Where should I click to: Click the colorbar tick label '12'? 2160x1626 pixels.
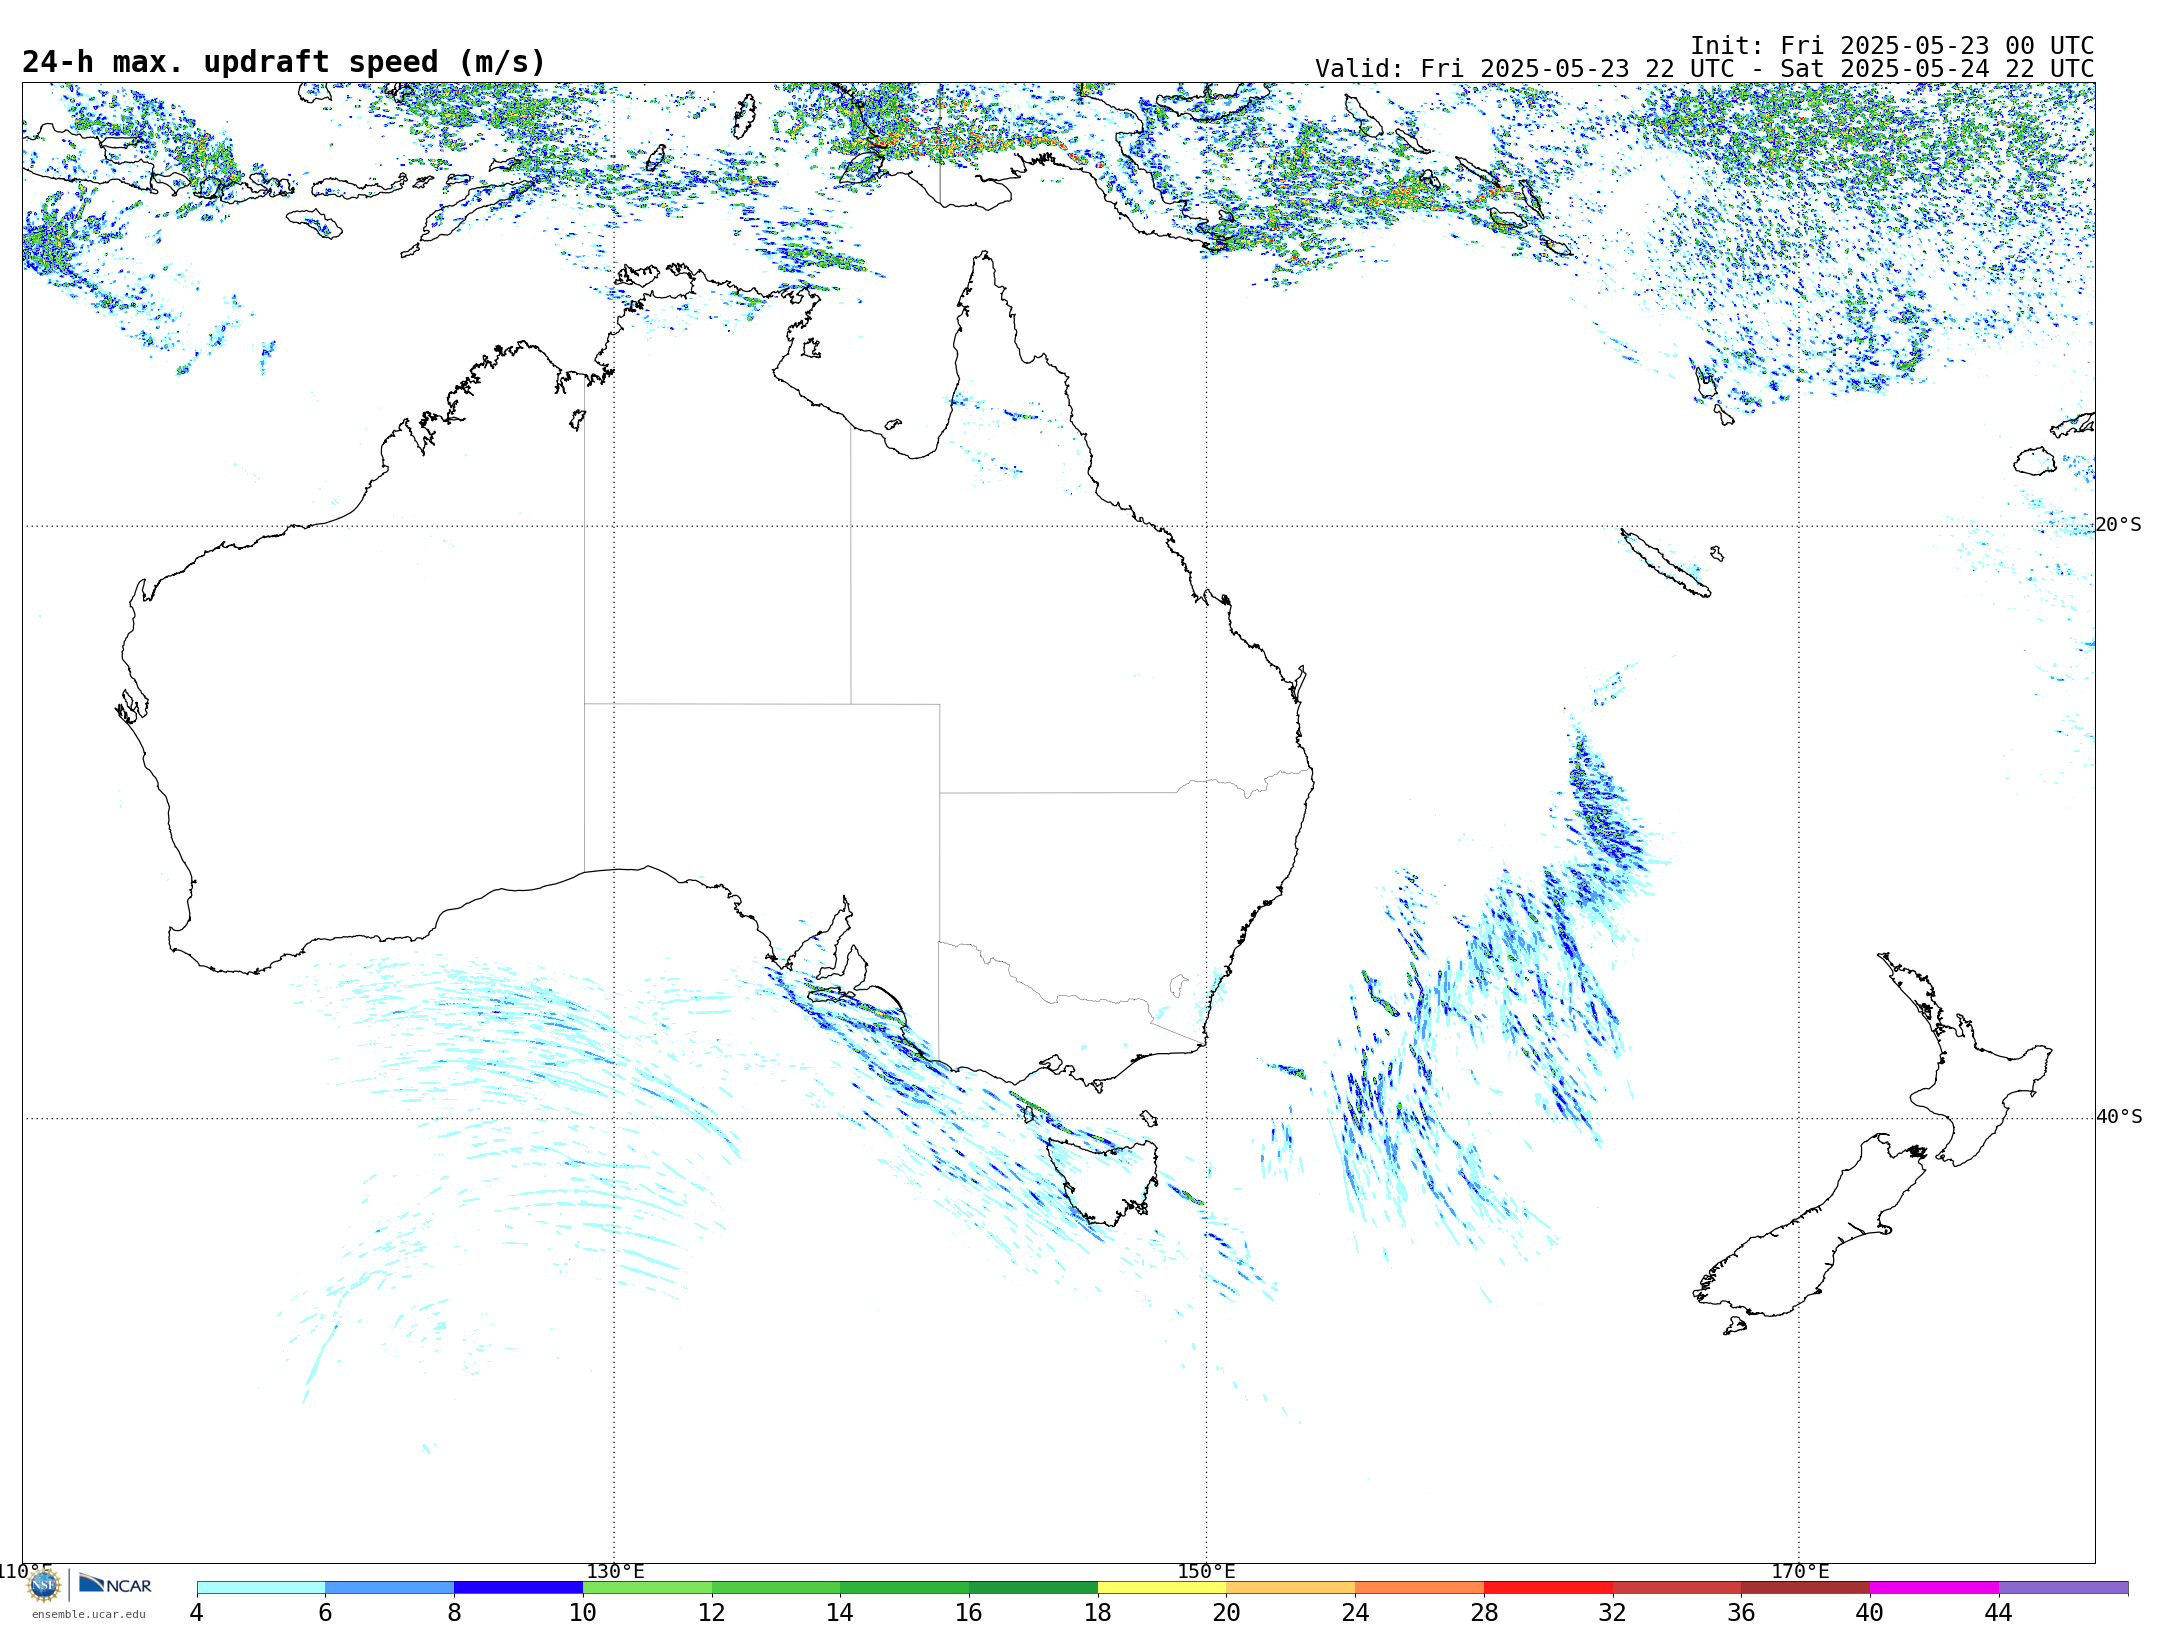coord(712,1613)
